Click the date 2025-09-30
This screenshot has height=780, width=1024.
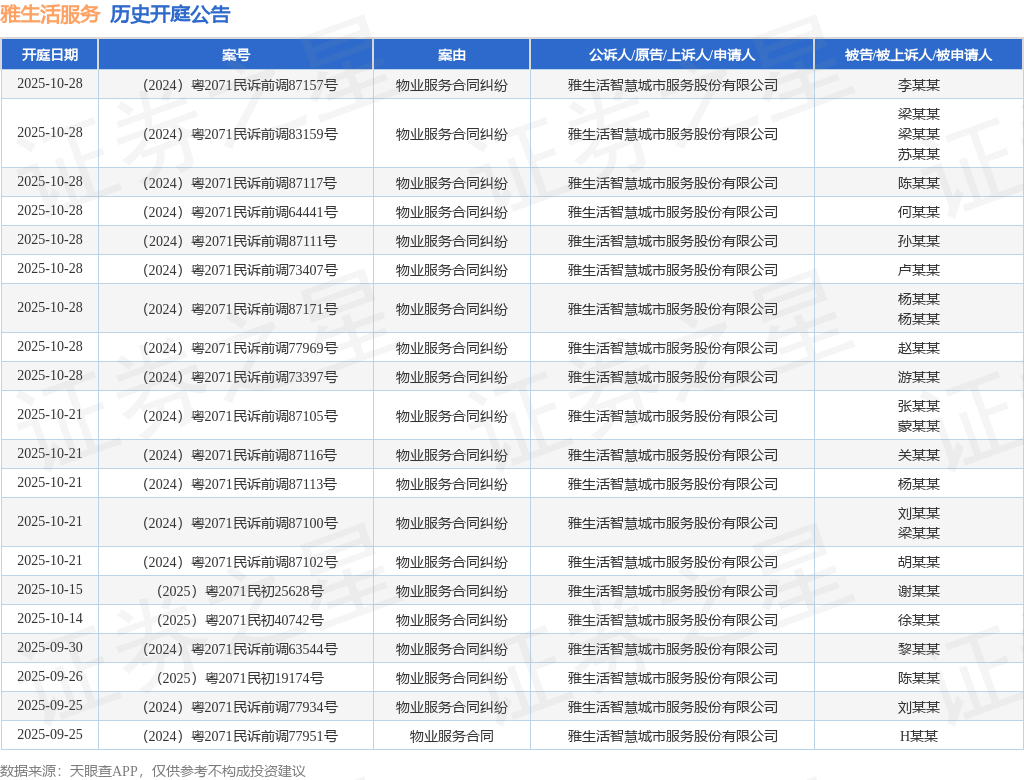point(50,647)
